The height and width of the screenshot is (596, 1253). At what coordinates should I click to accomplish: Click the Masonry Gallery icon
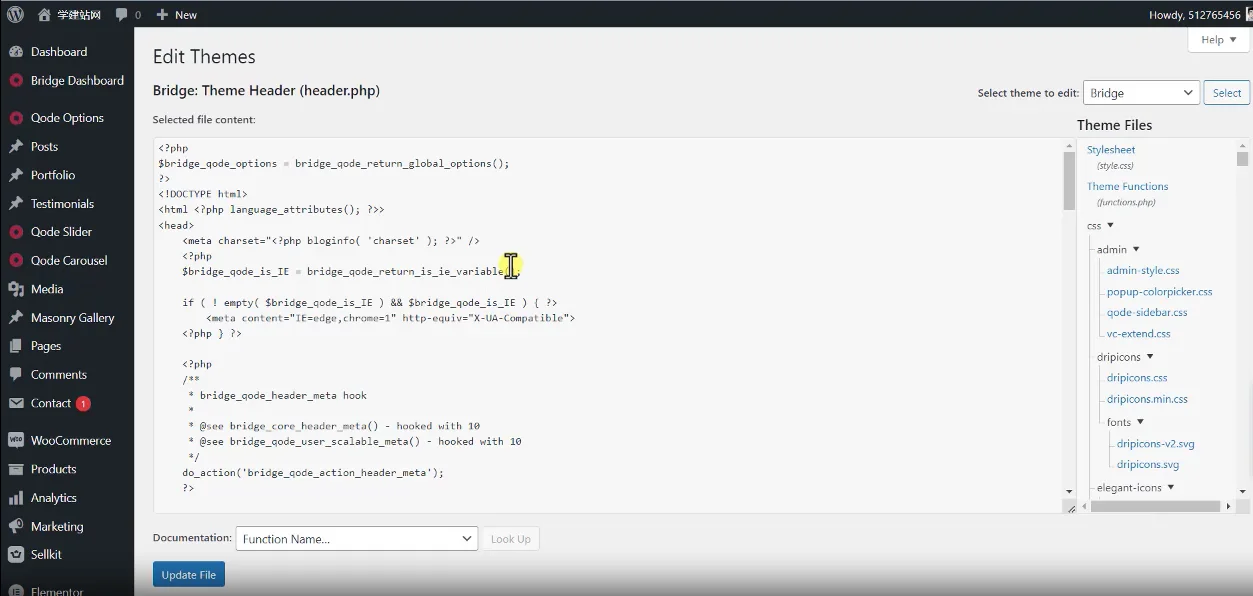point(18,317)
